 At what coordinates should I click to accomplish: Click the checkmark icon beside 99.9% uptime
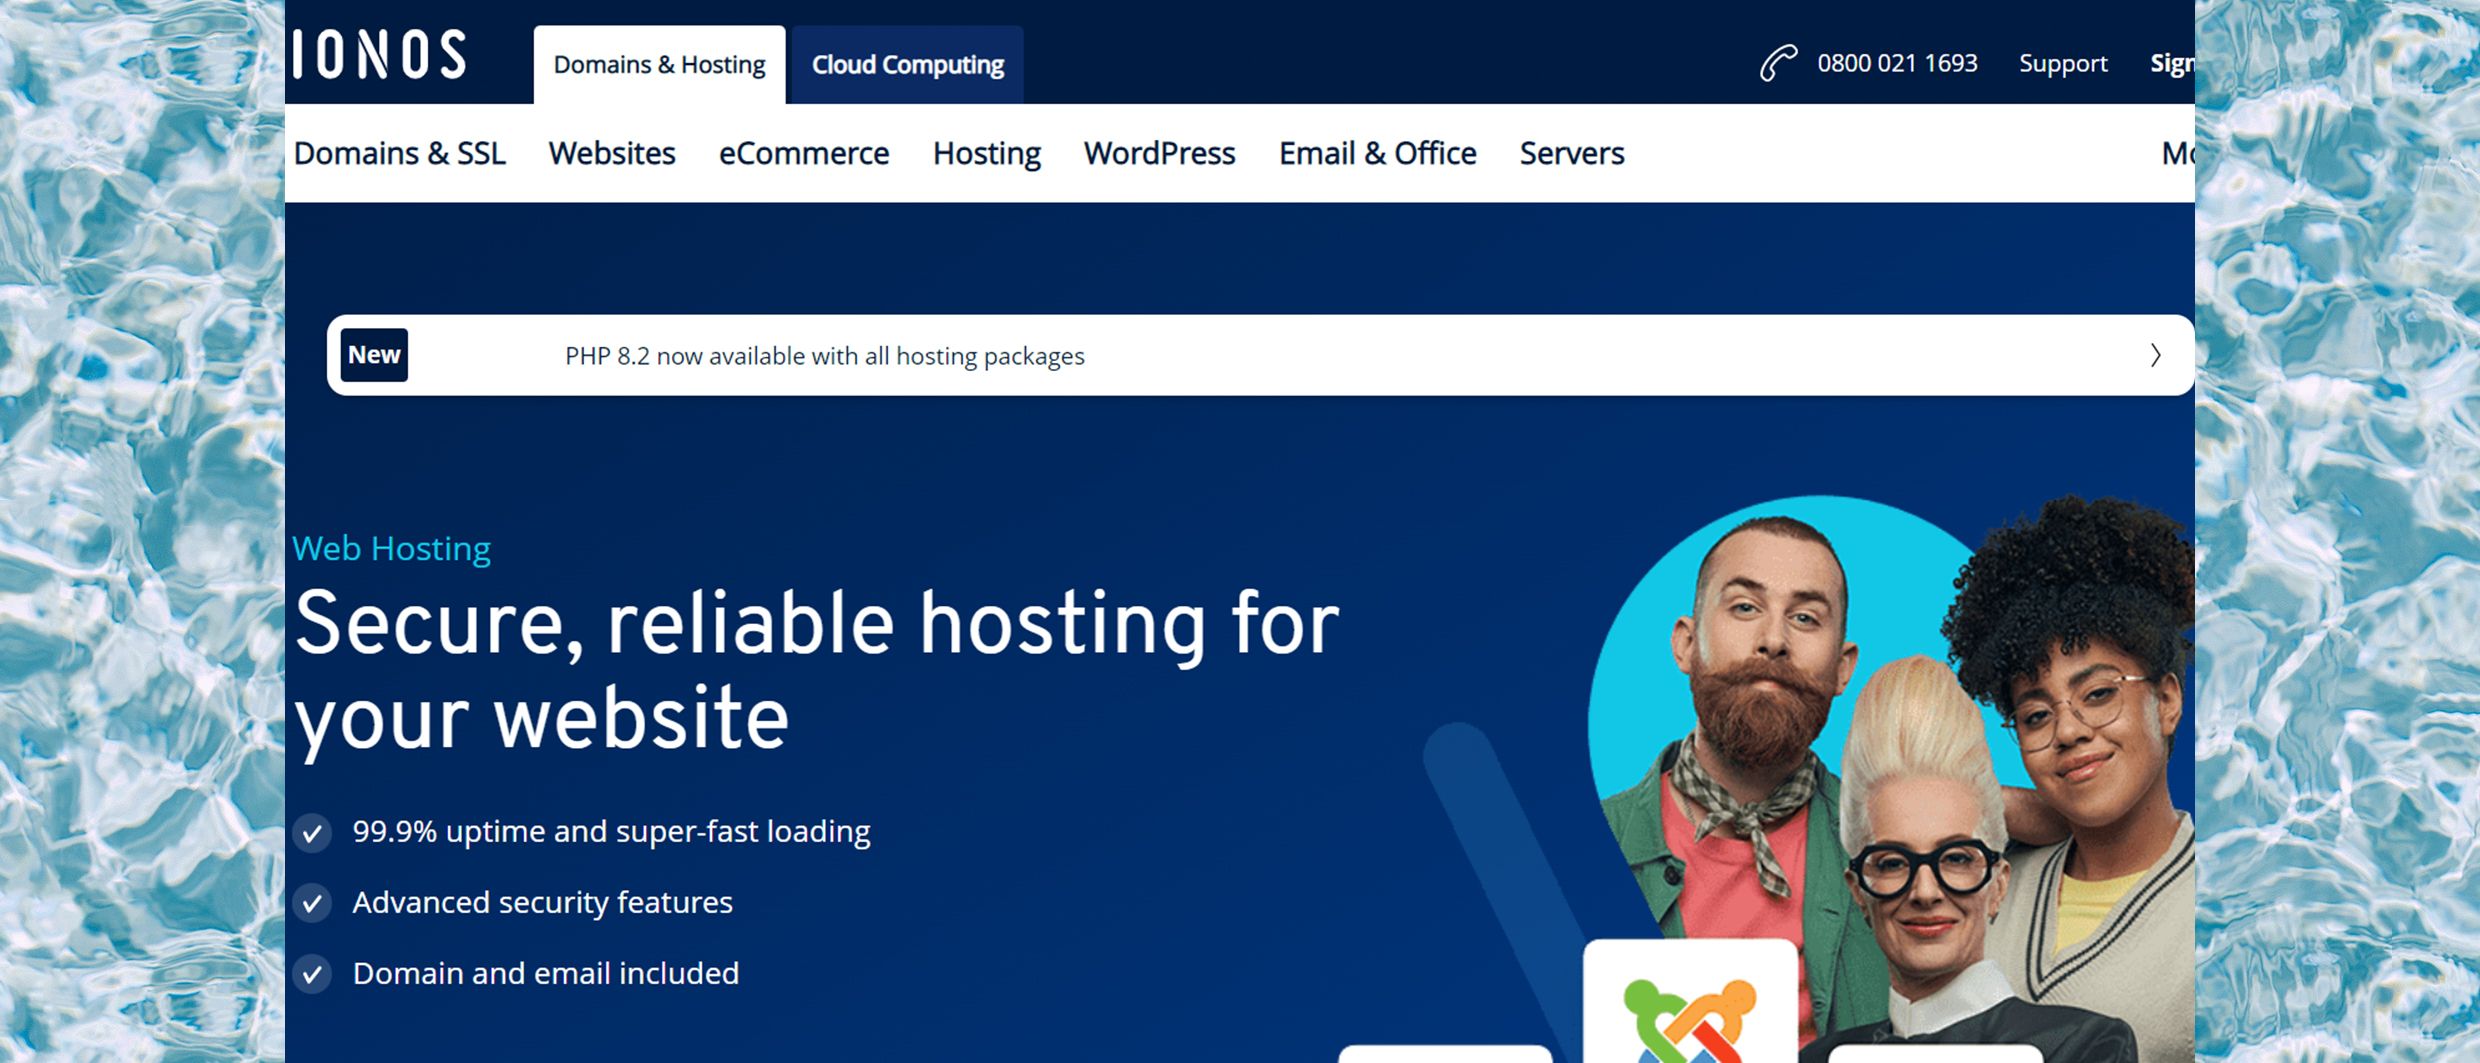coord(312,832)
